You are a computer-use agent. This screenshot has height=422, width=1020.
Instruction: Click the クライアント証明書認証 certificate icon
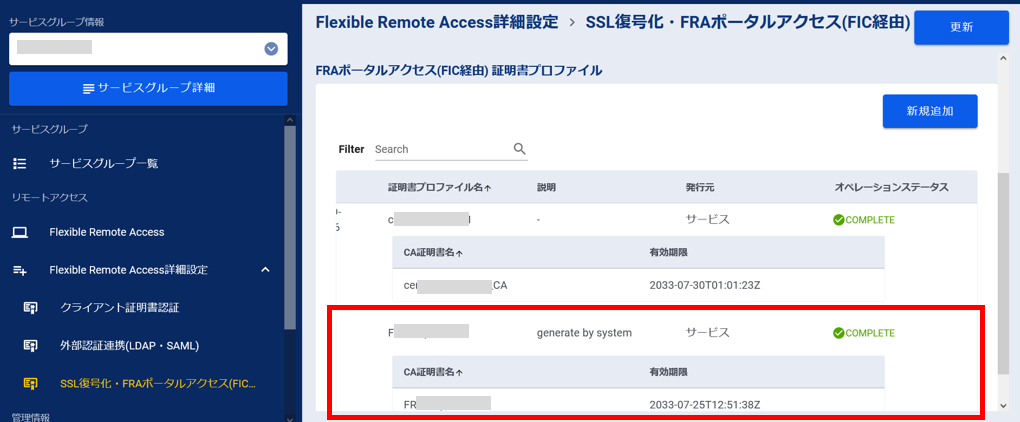(x=31, y=307)
